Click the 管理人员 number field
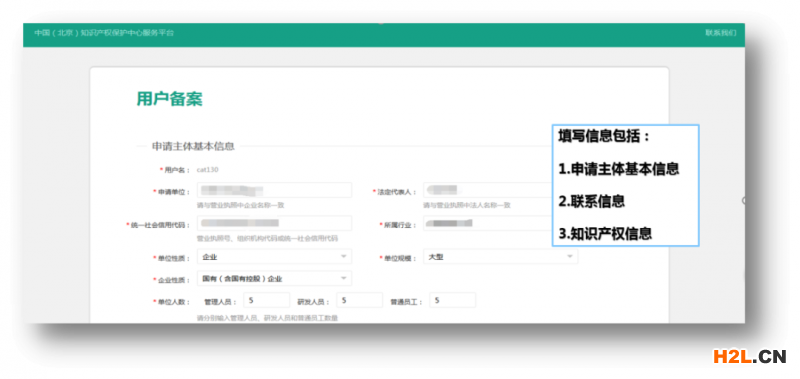 coord(266,300)
